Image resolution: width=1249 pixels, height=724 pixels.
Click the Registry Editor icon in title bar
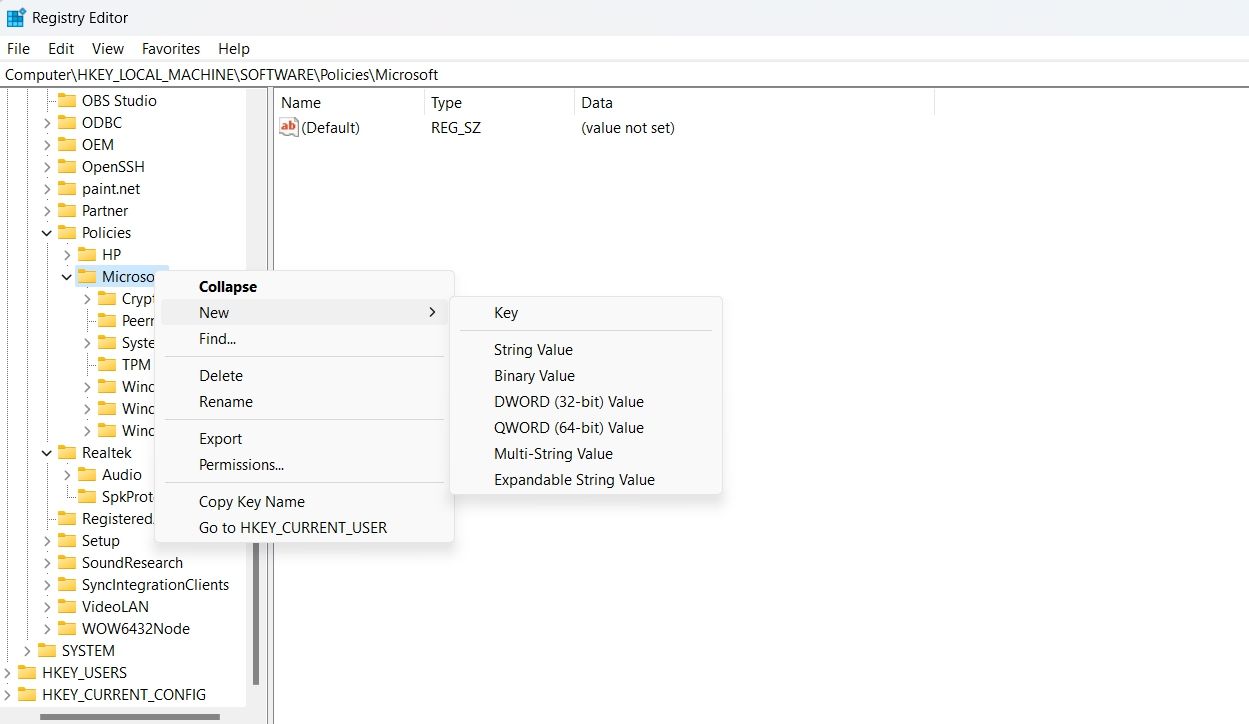(x=16, y=17)
